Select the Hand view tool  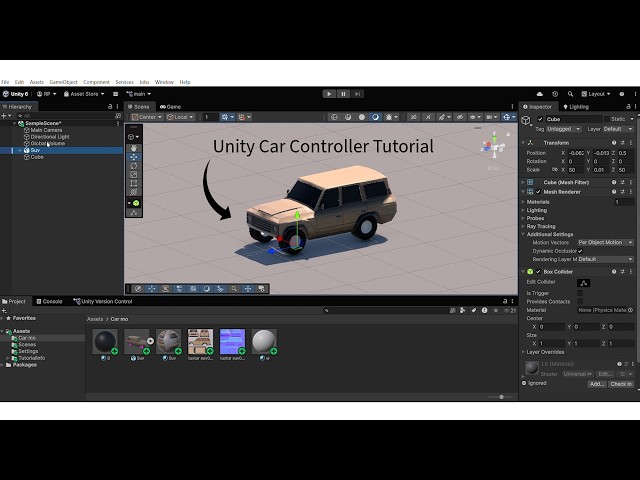coord(134,148)
